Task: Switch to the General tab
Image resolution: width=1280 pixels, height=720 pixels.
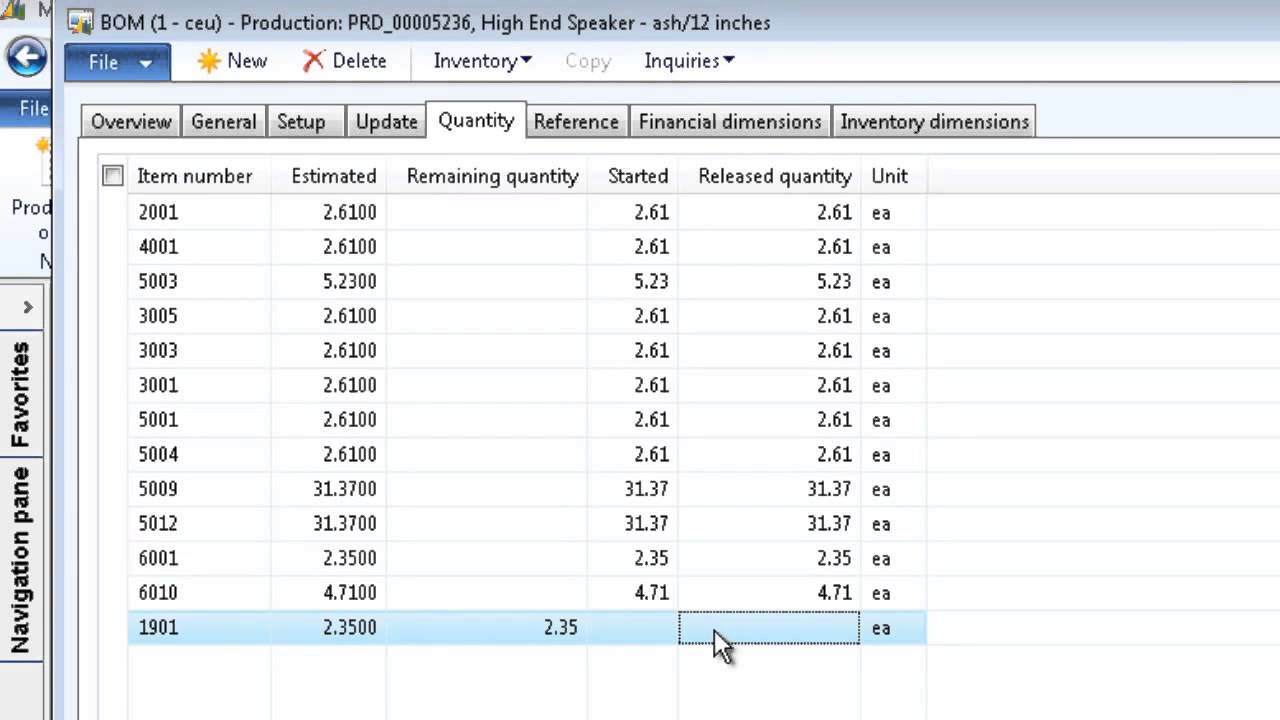Action: (x=224, y=121)
